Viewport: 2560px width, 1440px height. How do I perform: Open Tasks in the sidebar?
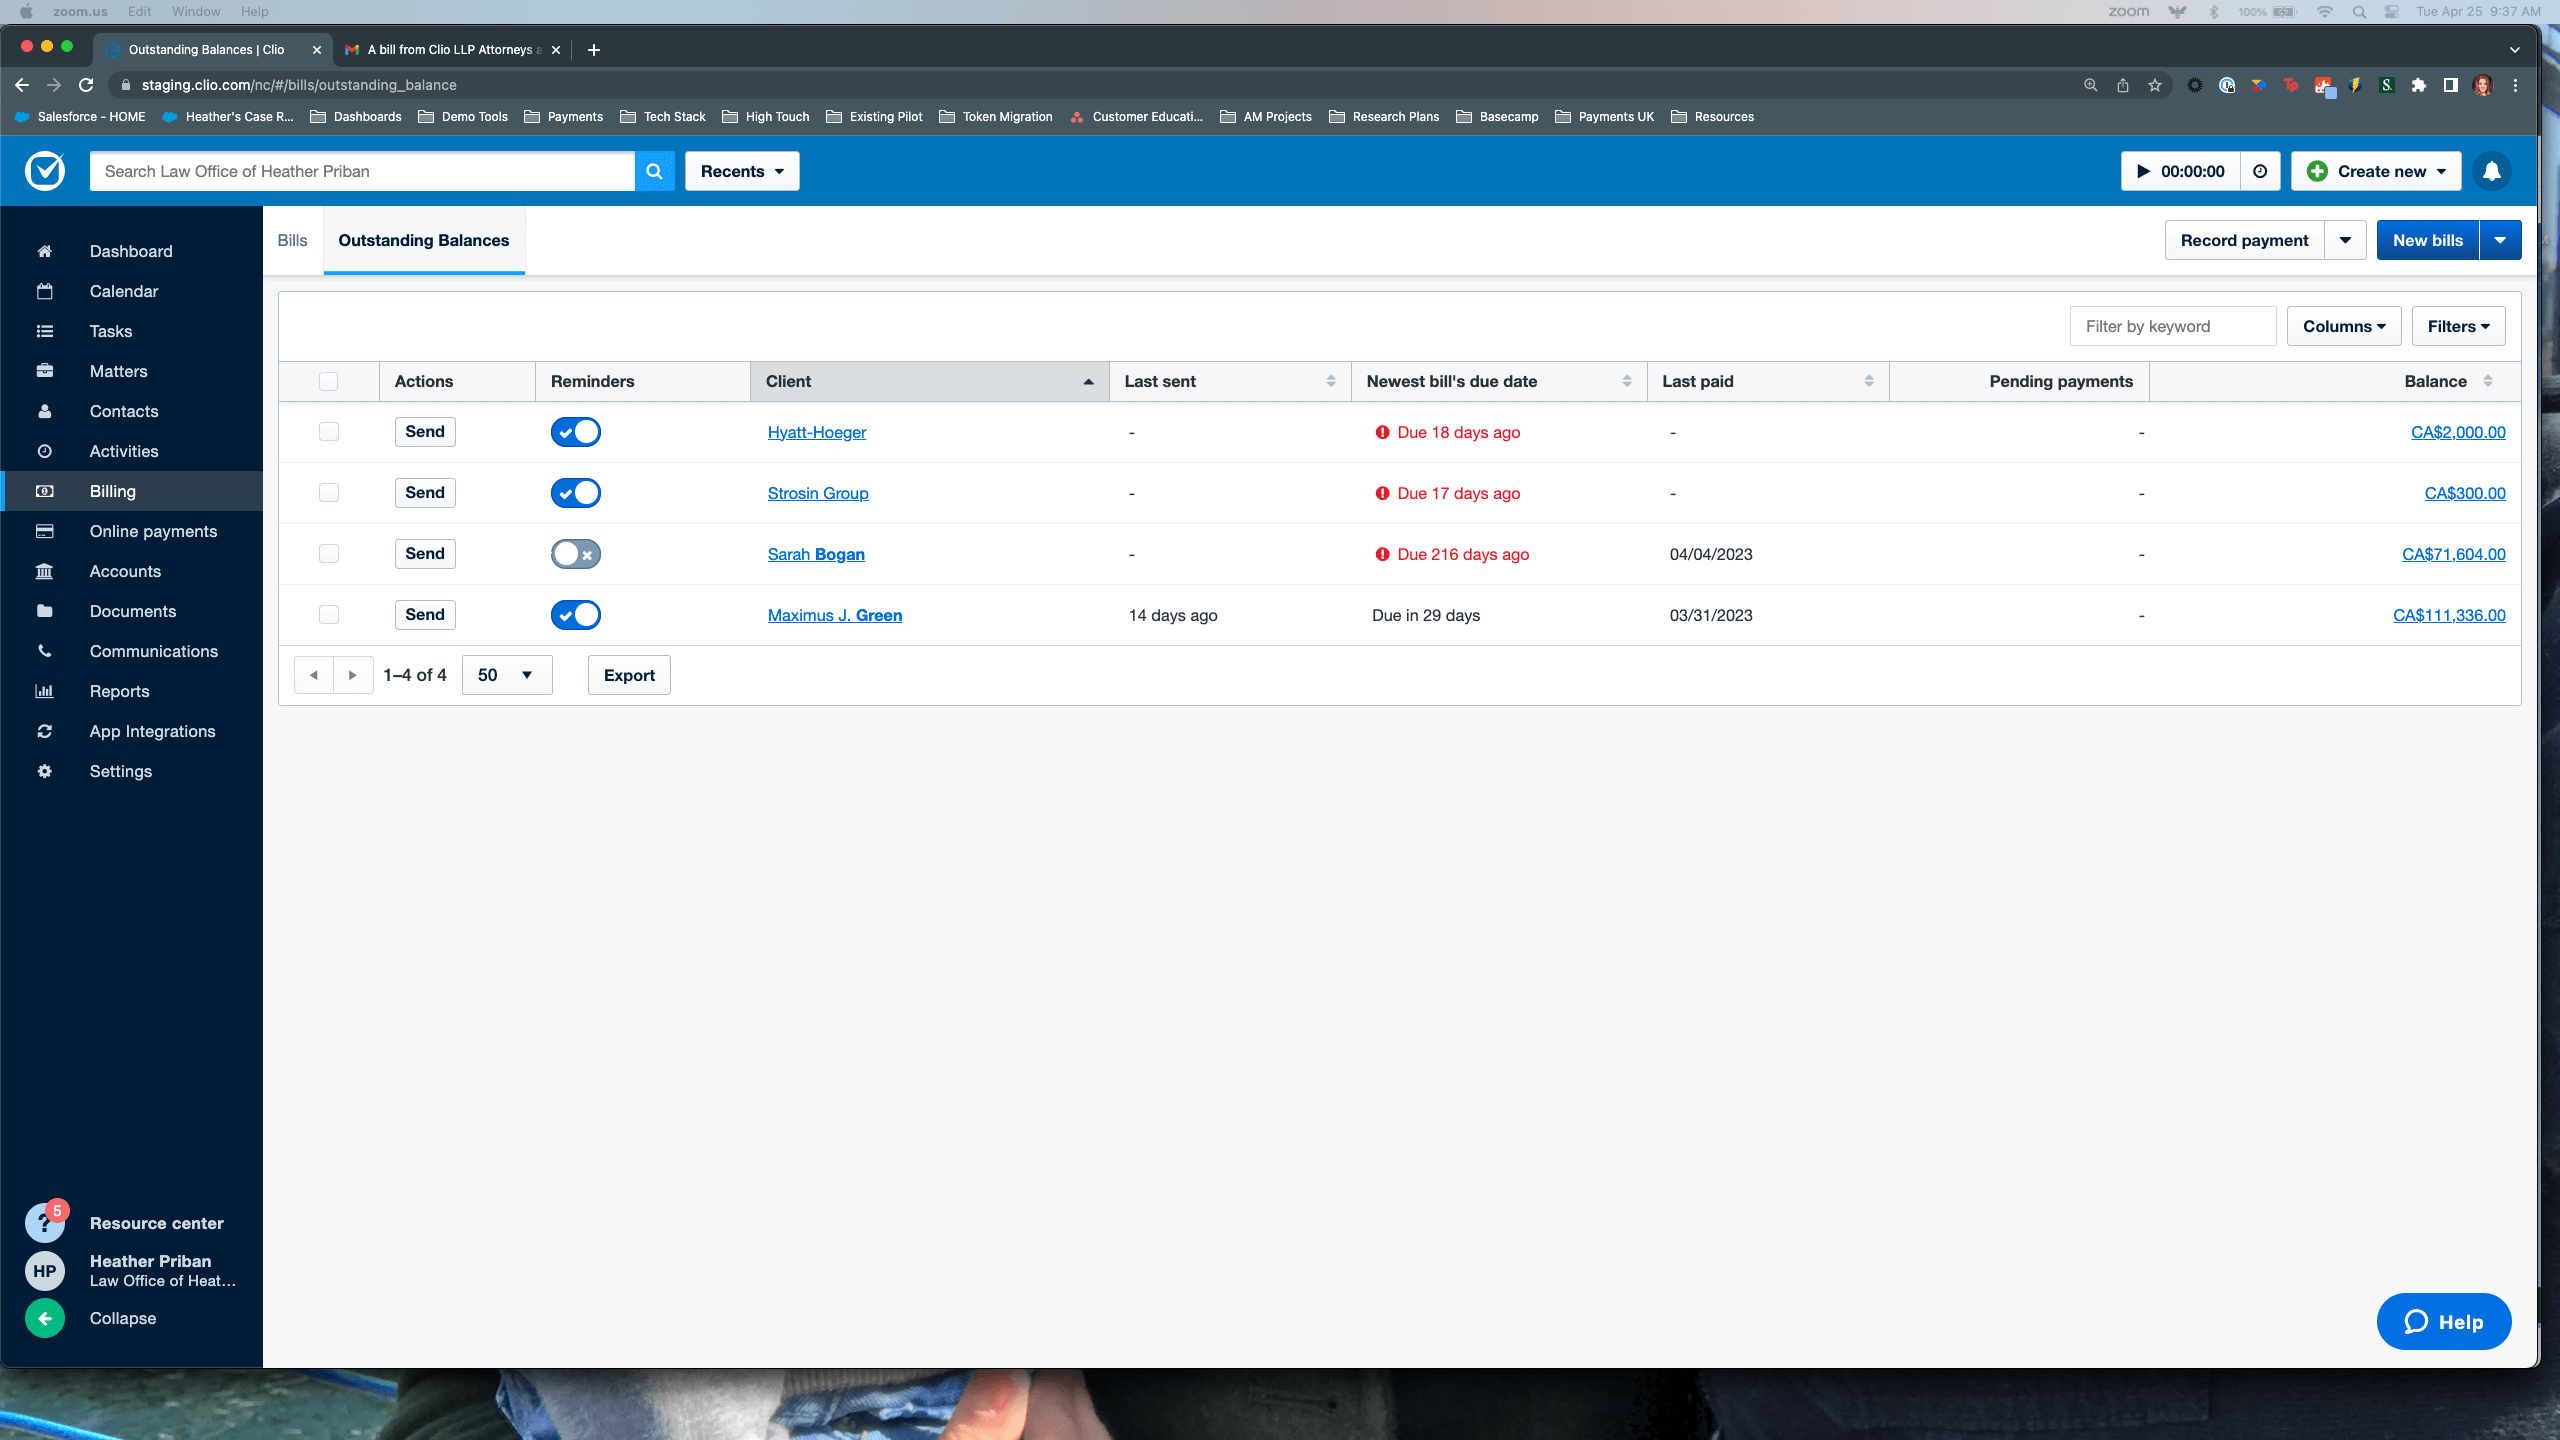tap(131, 331)
